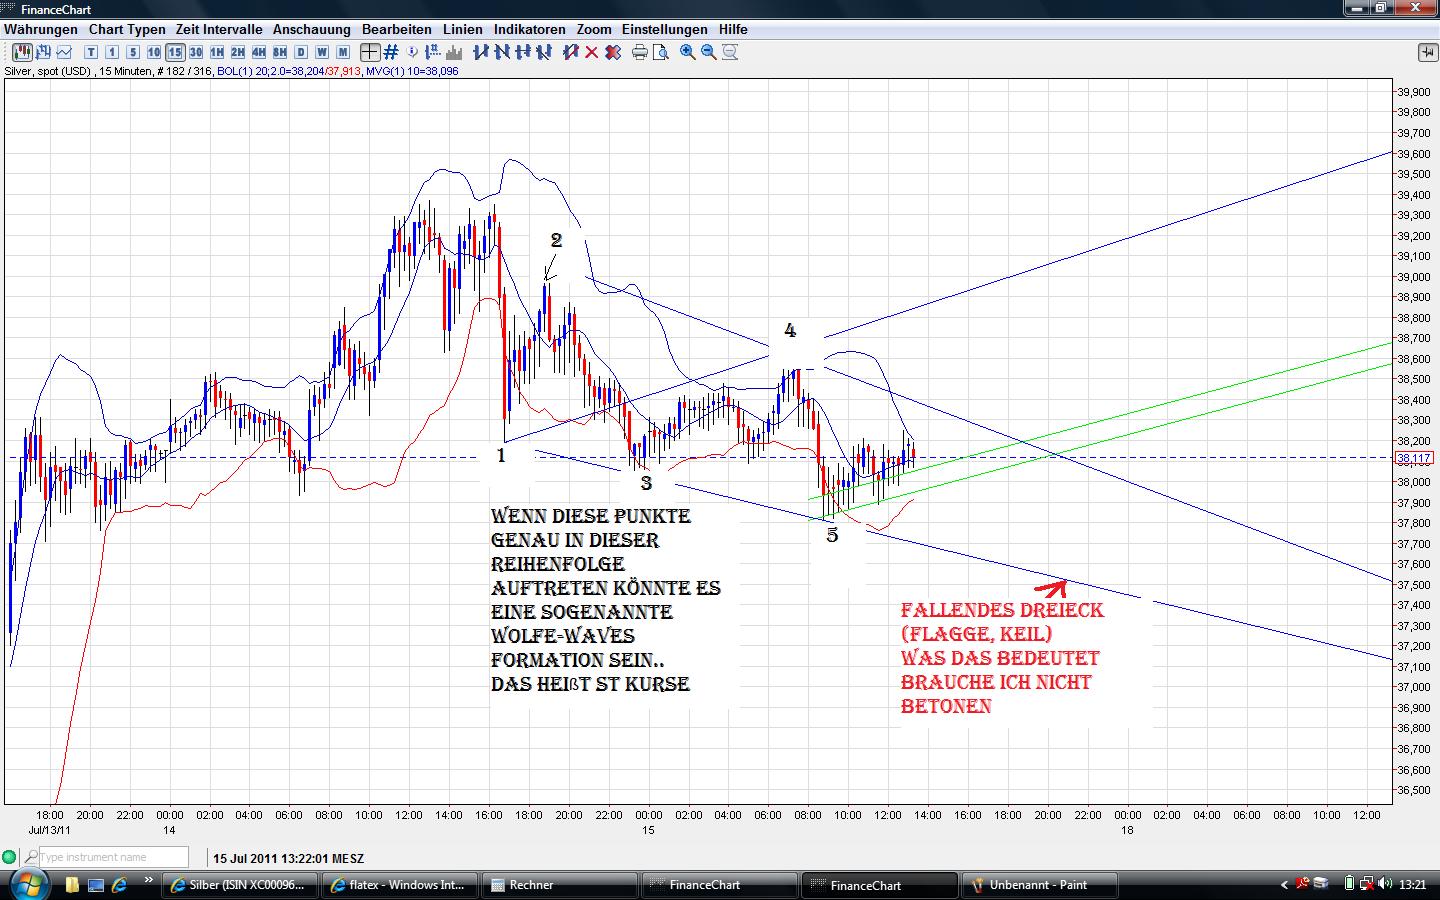The height and width of the screenshot is (900, 1440).
Task: Open the Zoom menu
Action: click(x=594, y=29)
